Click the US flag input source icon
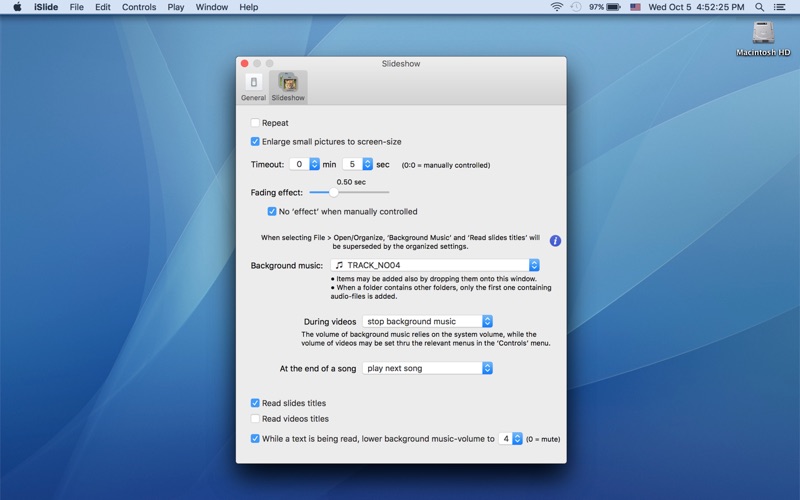 click(x=635, y=7)
